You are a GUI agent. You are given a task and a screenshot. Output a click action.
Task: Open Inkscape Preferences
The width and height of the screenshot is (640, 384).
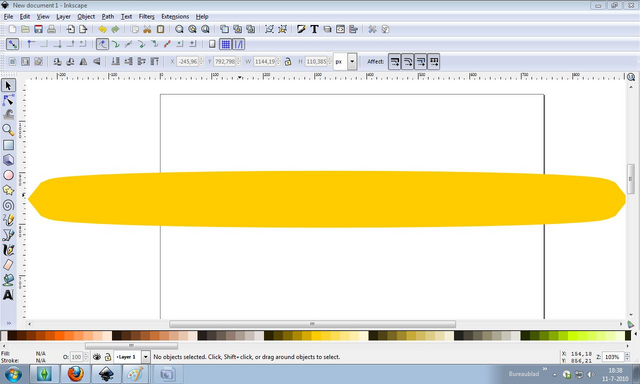pos(372,29)
